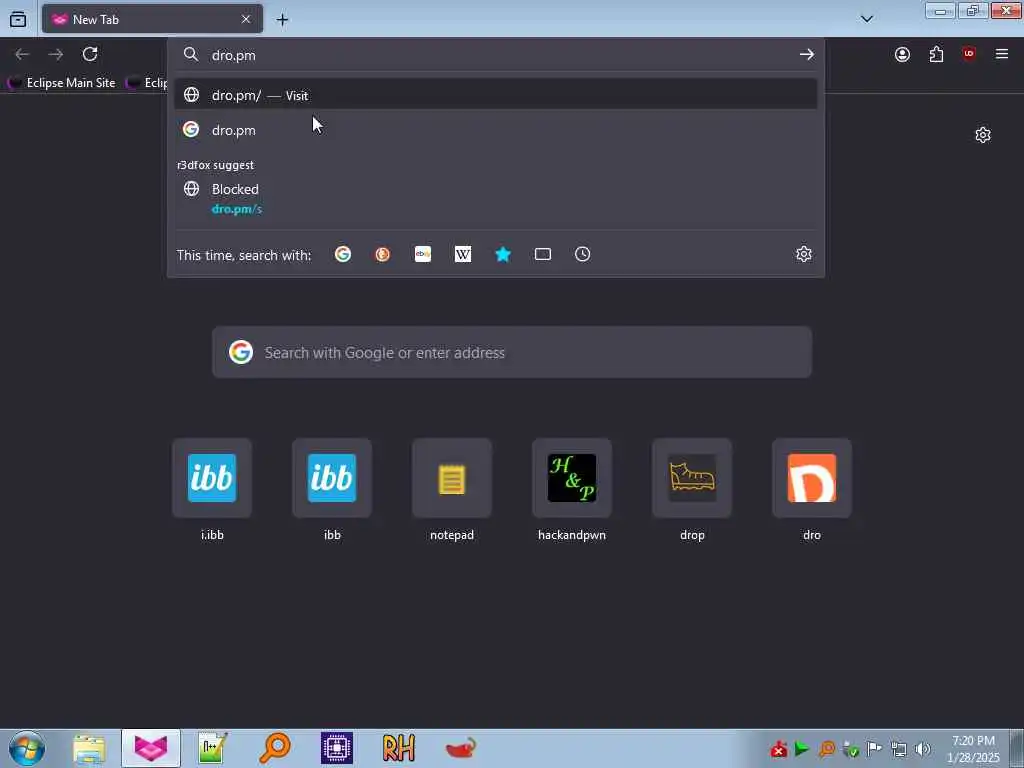The width and height of the screenshot is (1024, 768).
Task: Search this time with Wikipedia icon
Action: click(463, 254)
